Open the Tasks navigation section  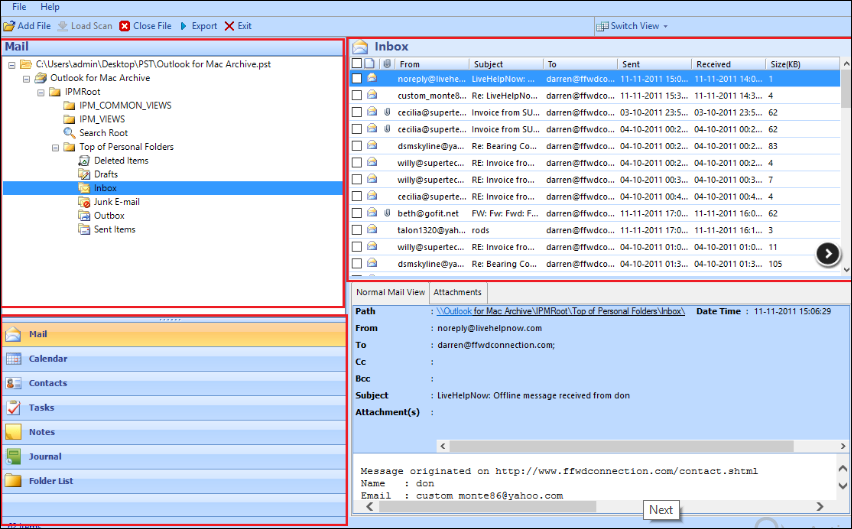174,408
